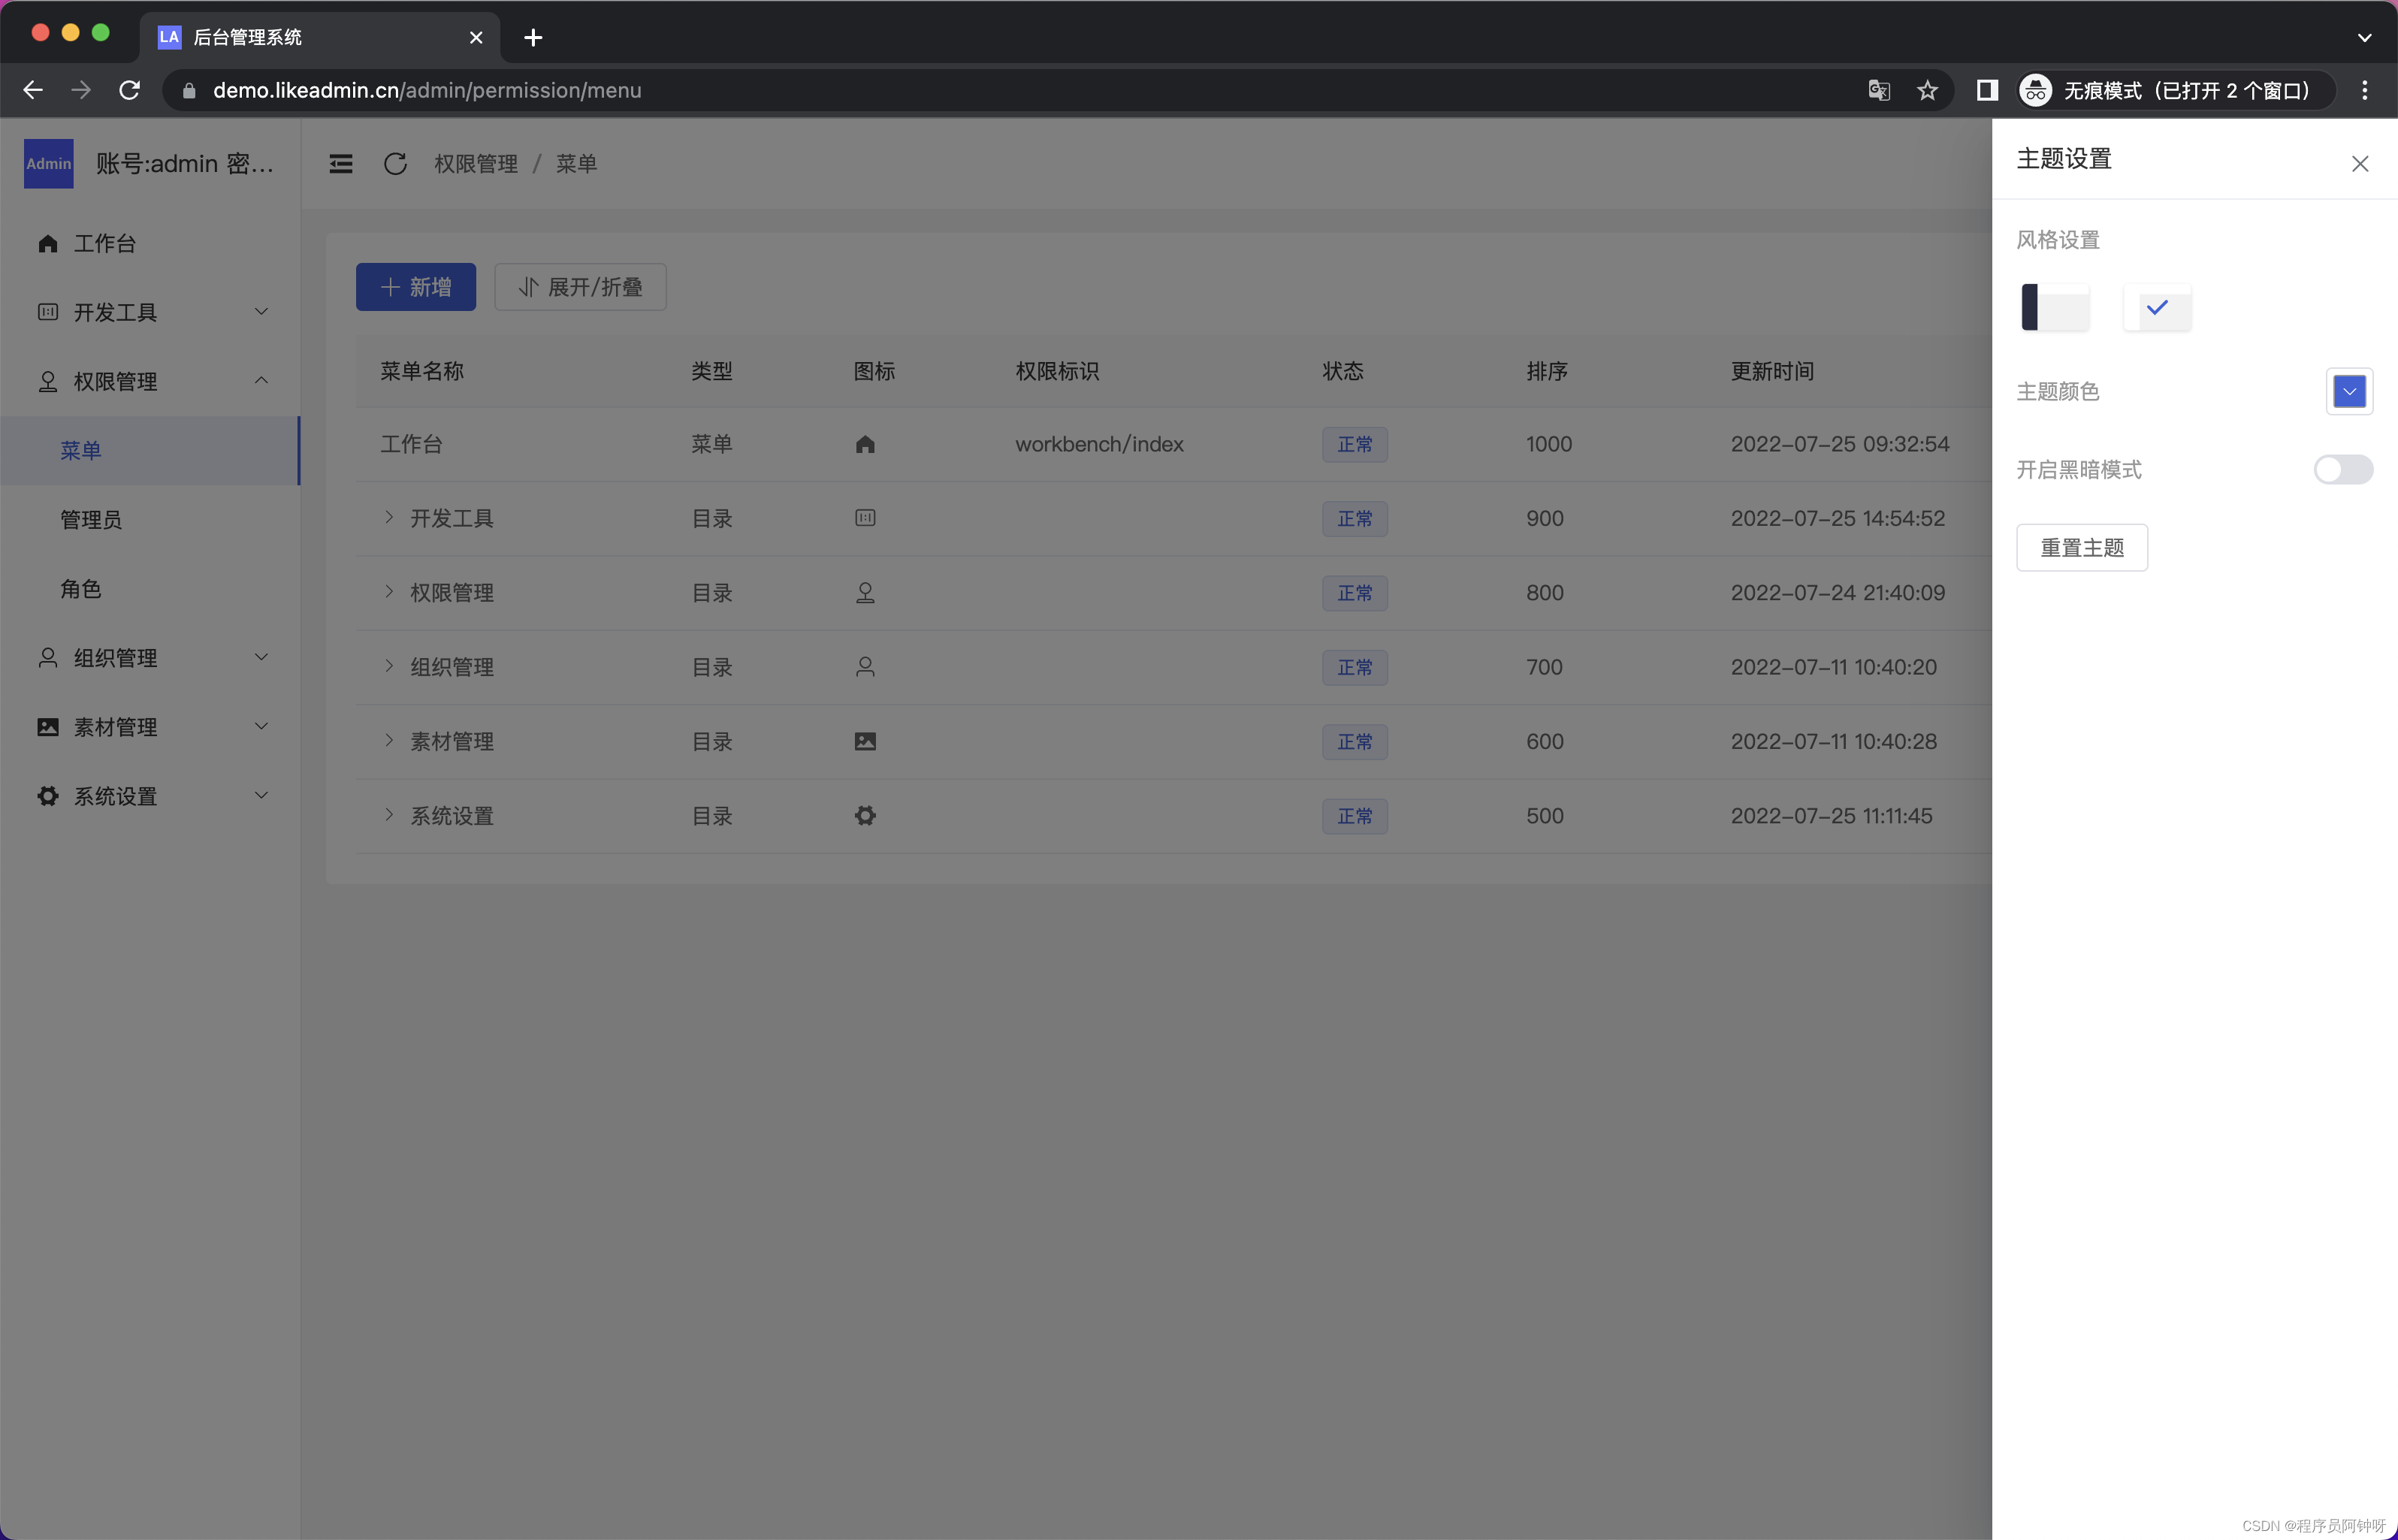Expand the 系统设置 sidebar submenu
The height and width of the screenshot is (1540, 2398).
[150, 796]
